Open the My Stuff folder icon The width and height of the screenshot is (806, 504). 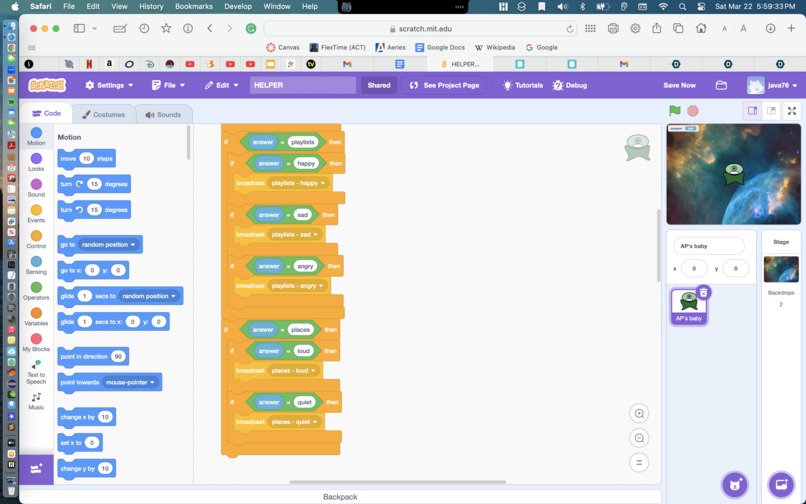coord(721,85)
